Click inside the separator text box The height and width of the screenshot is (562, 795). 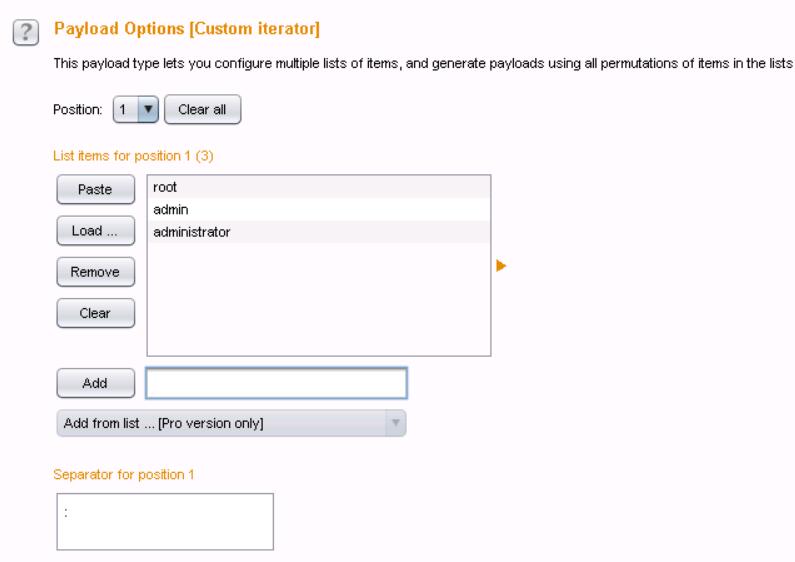click(x=164, y=521)
